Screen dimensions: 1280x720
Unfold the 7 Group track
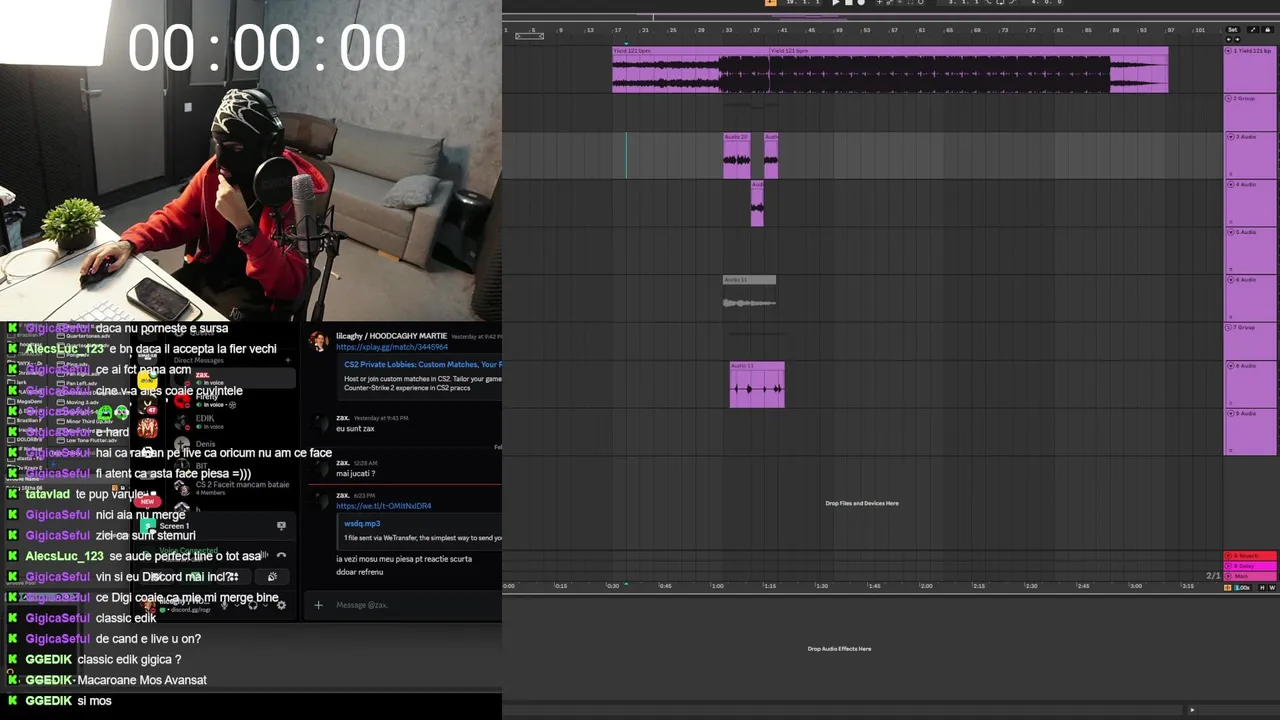1229,327
